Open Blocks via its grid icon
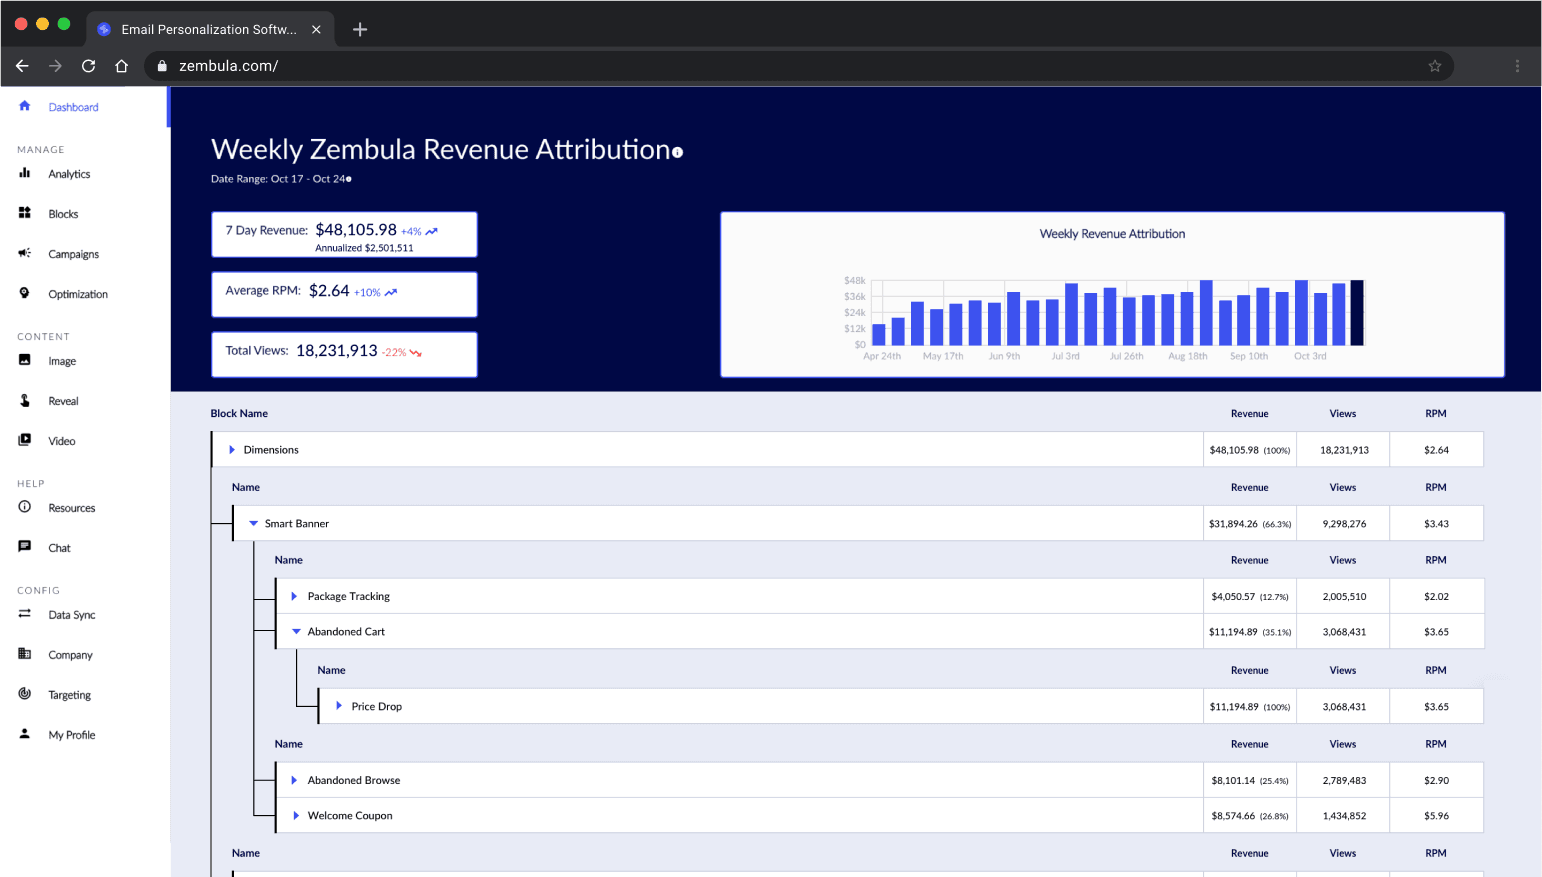Screen dimensions: 1542x877 pyautogui.click(x=25, y=213)
